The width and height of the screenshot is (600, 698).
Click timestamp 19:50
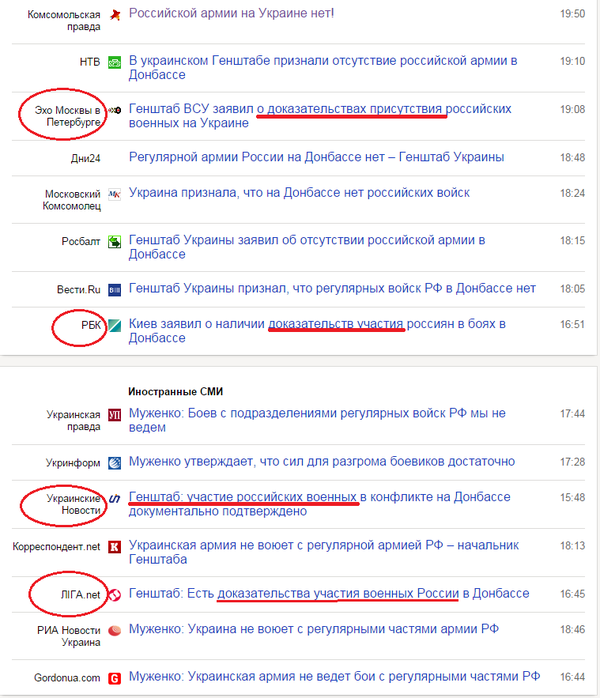572,14
